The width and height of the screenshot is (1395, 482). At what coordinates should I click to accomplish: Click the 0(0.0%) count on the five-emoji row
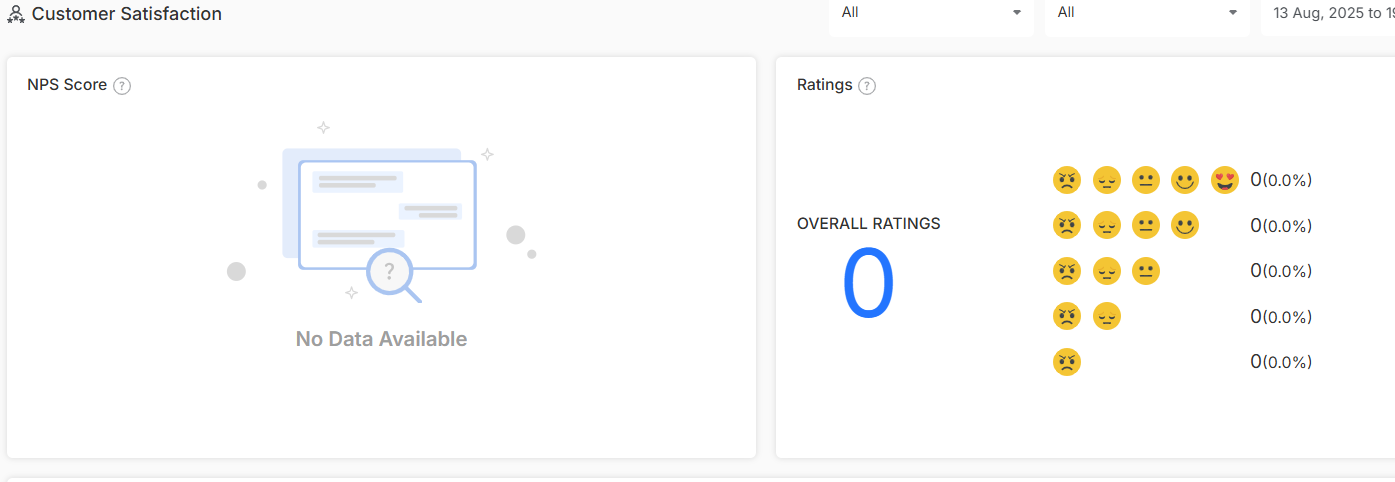tap(1281, 180)
